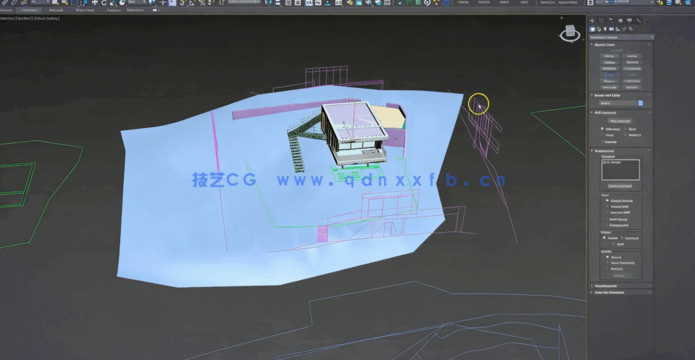Open the selection filter dropdown in toolbar
This screenshot has width=695, height=360.
point(40,3)
